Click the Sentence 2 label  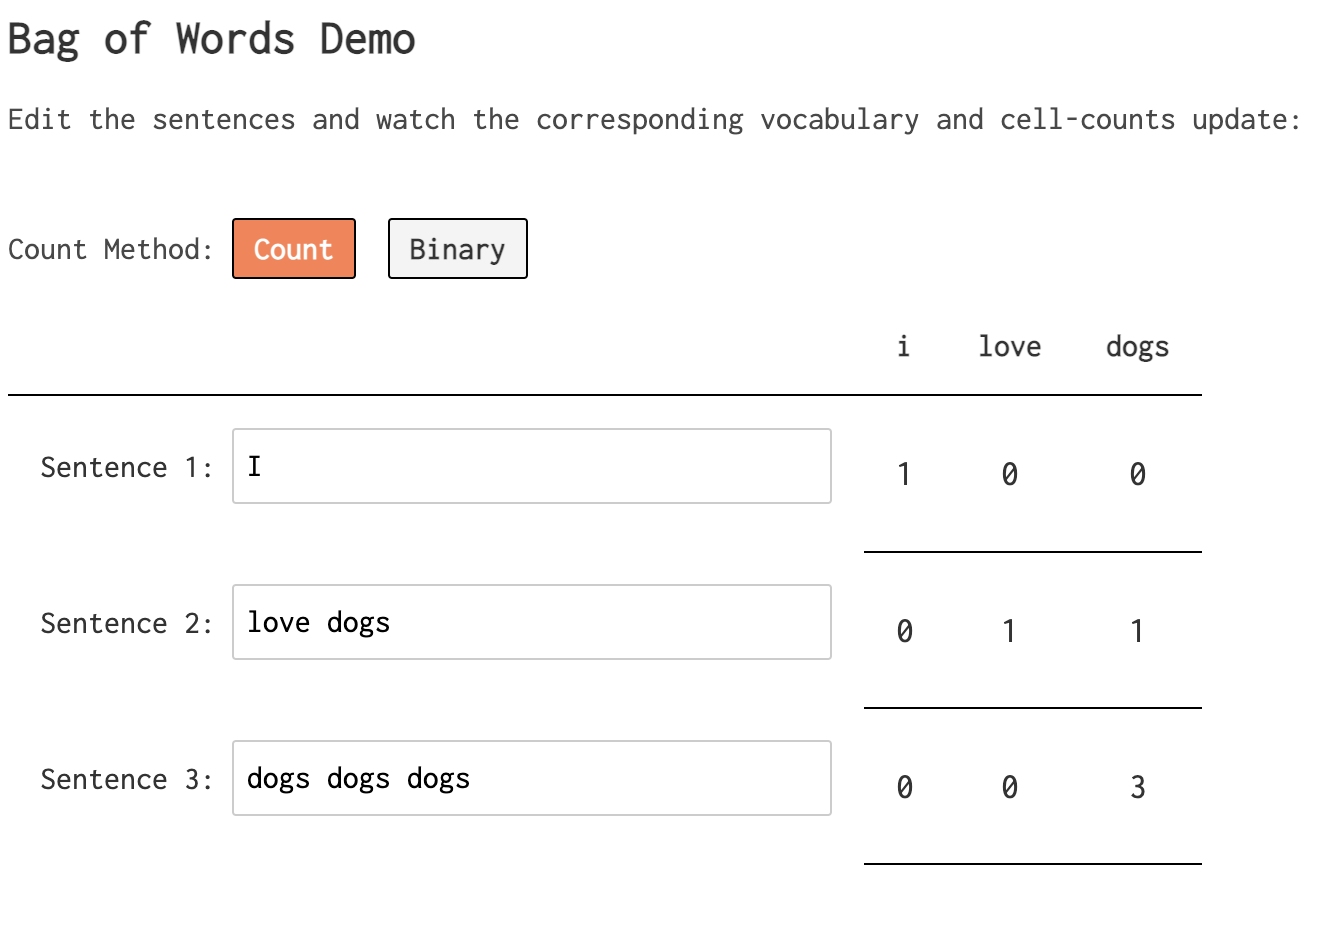coord(127,623)
